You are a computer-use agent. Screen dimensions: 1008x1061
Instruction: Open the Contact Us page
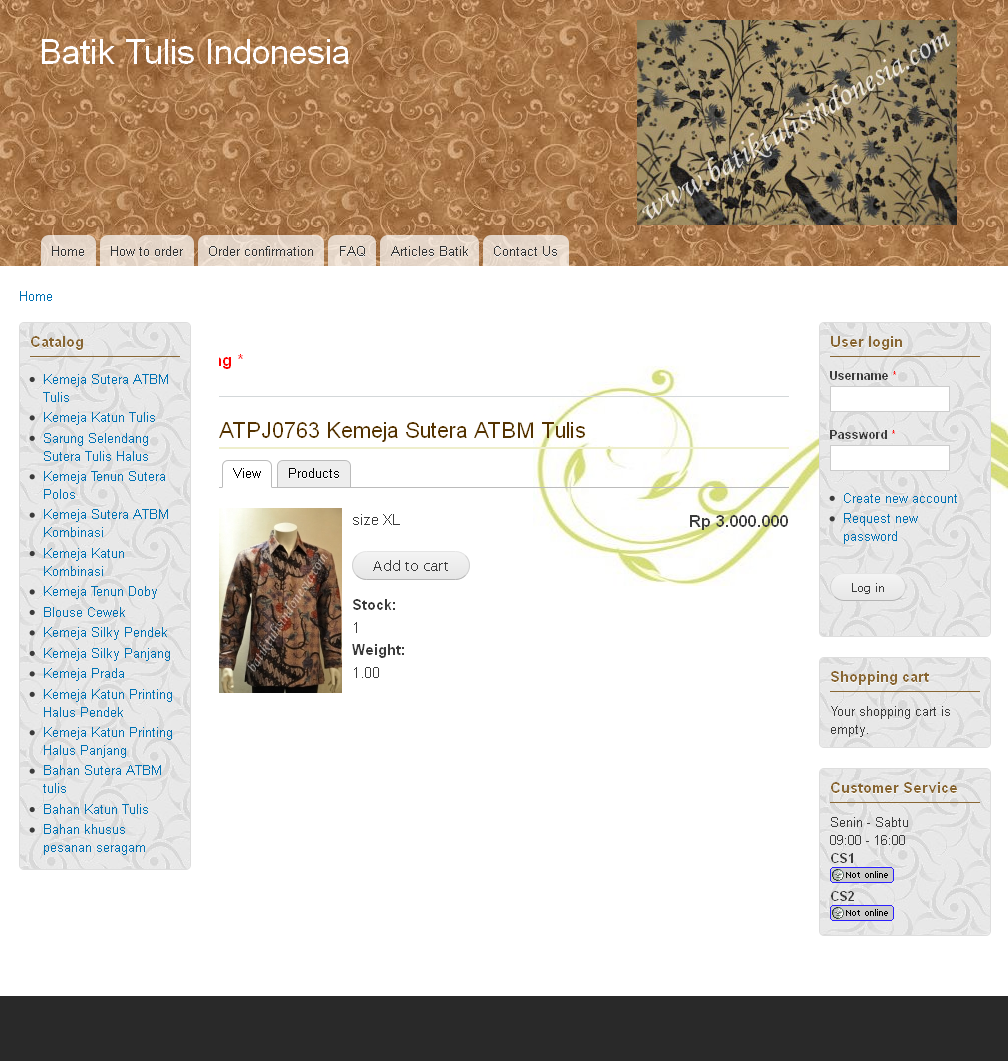tap(525, 251)
